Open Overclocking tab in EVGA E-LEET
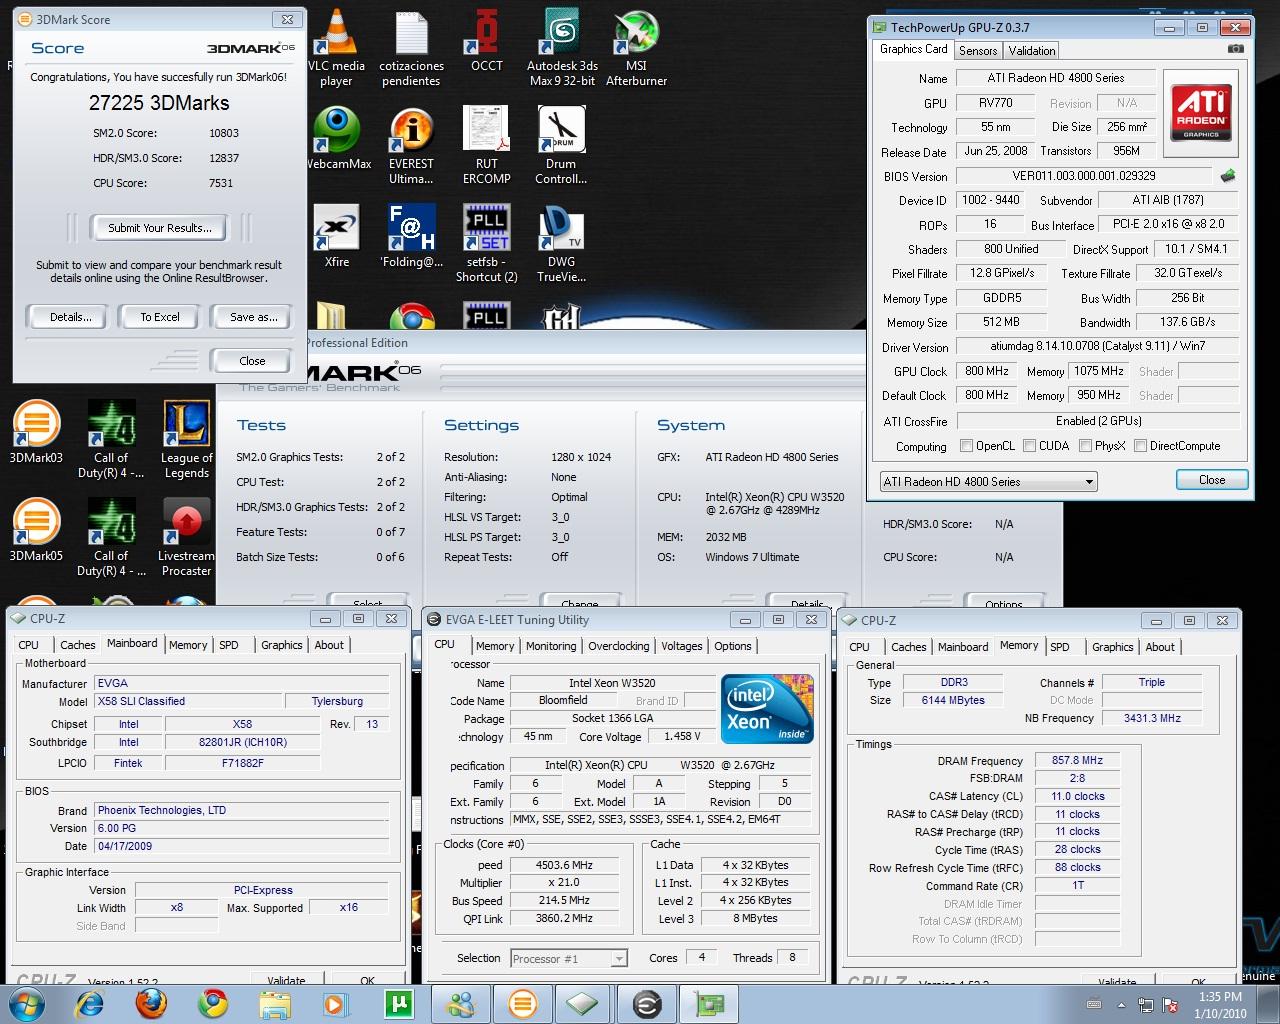This screenshot has width=1280, height=1024. pyautogui.click(x=619, y=646)
